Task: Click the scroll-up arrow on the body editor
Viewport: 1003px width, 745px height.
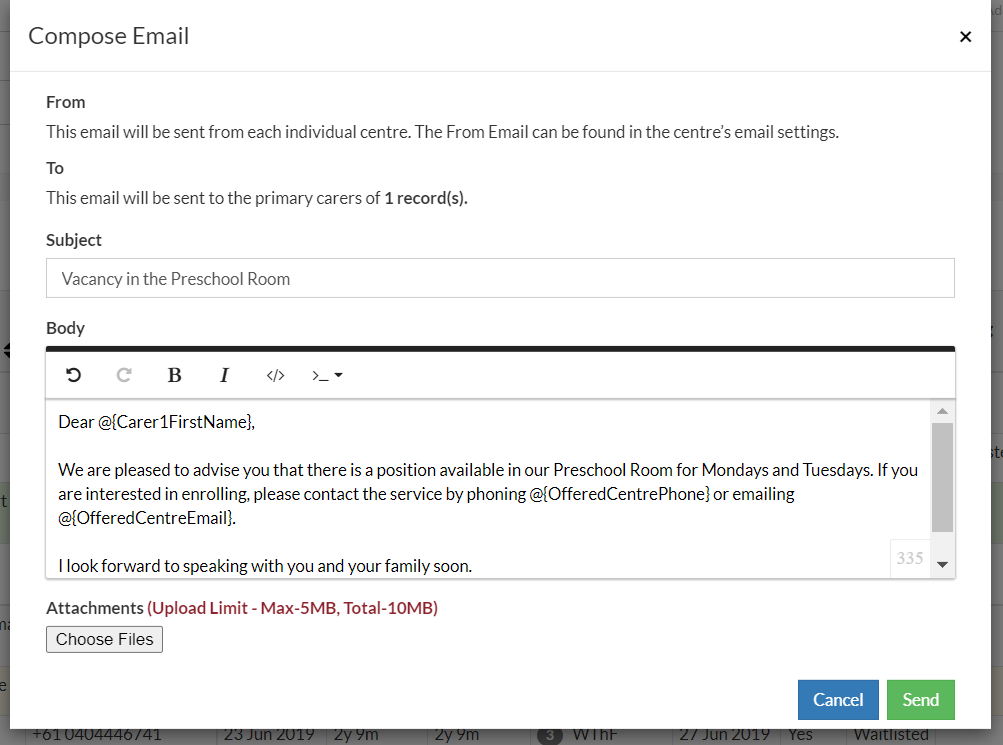Action: click(x=941, y=409)
